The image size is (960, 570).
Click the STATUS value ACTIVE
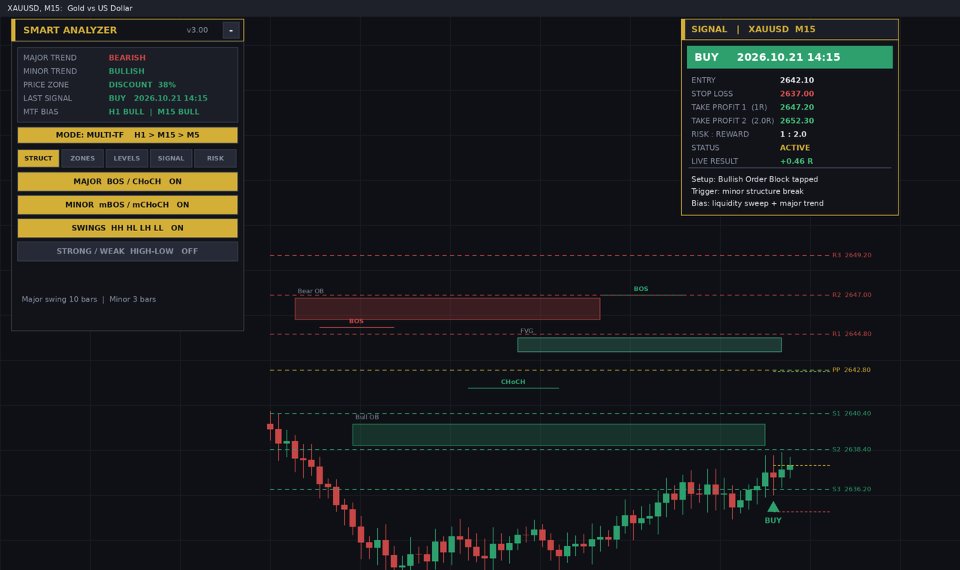[795, 148]
